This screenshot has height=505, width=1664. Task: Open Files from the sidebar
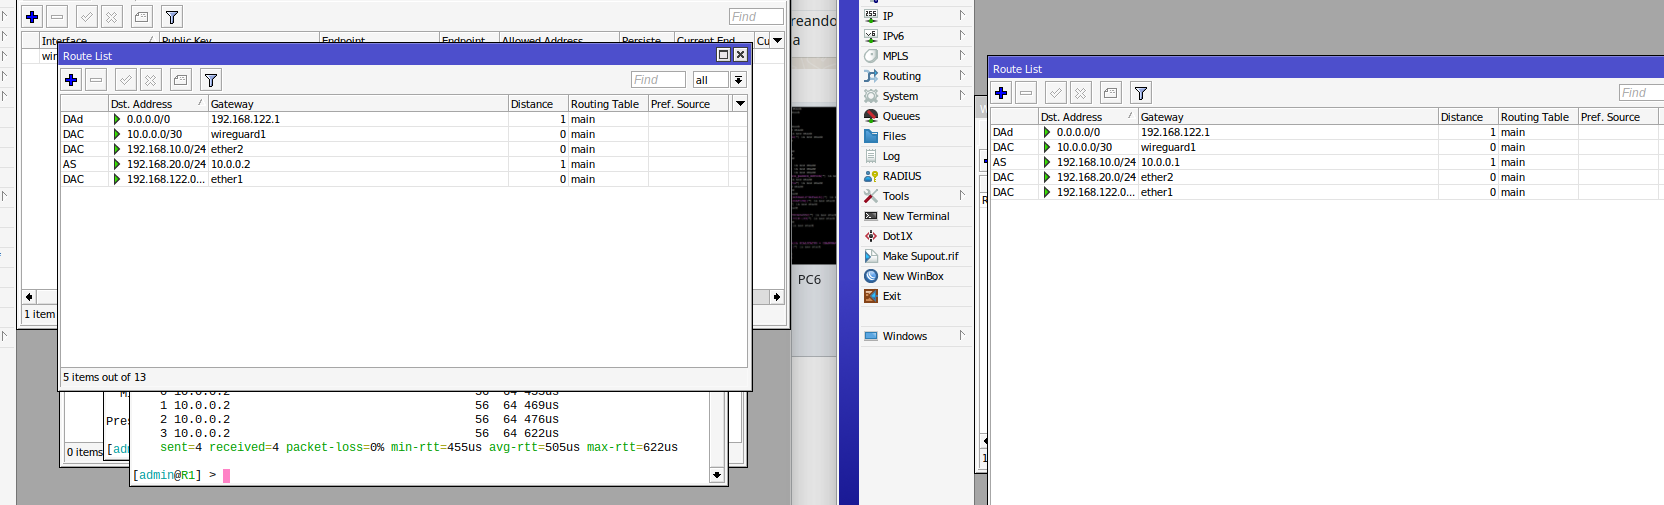click(x=915, y=136)
